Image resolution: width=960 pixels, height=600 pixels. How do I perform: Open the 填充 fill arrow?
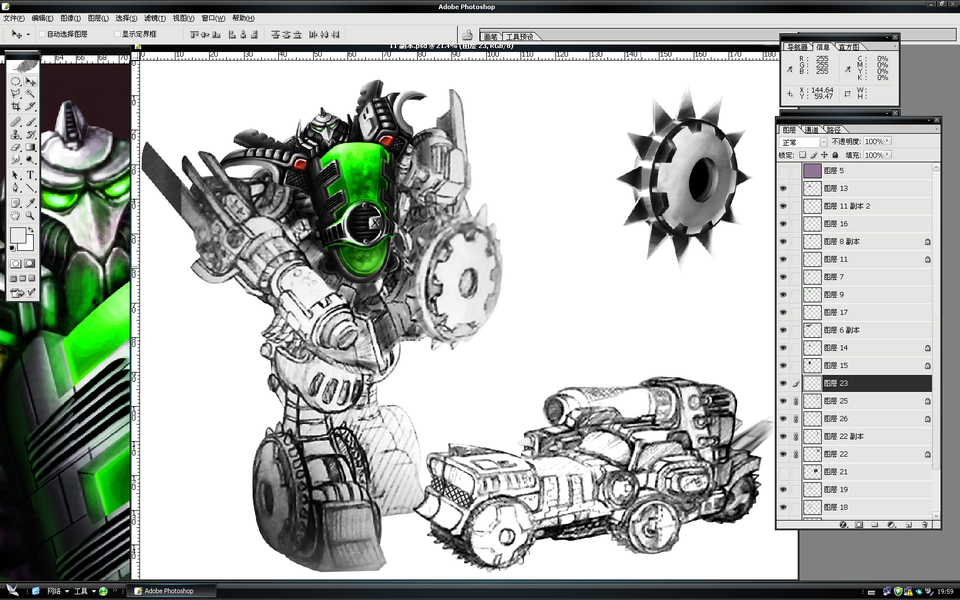[887, 156]
